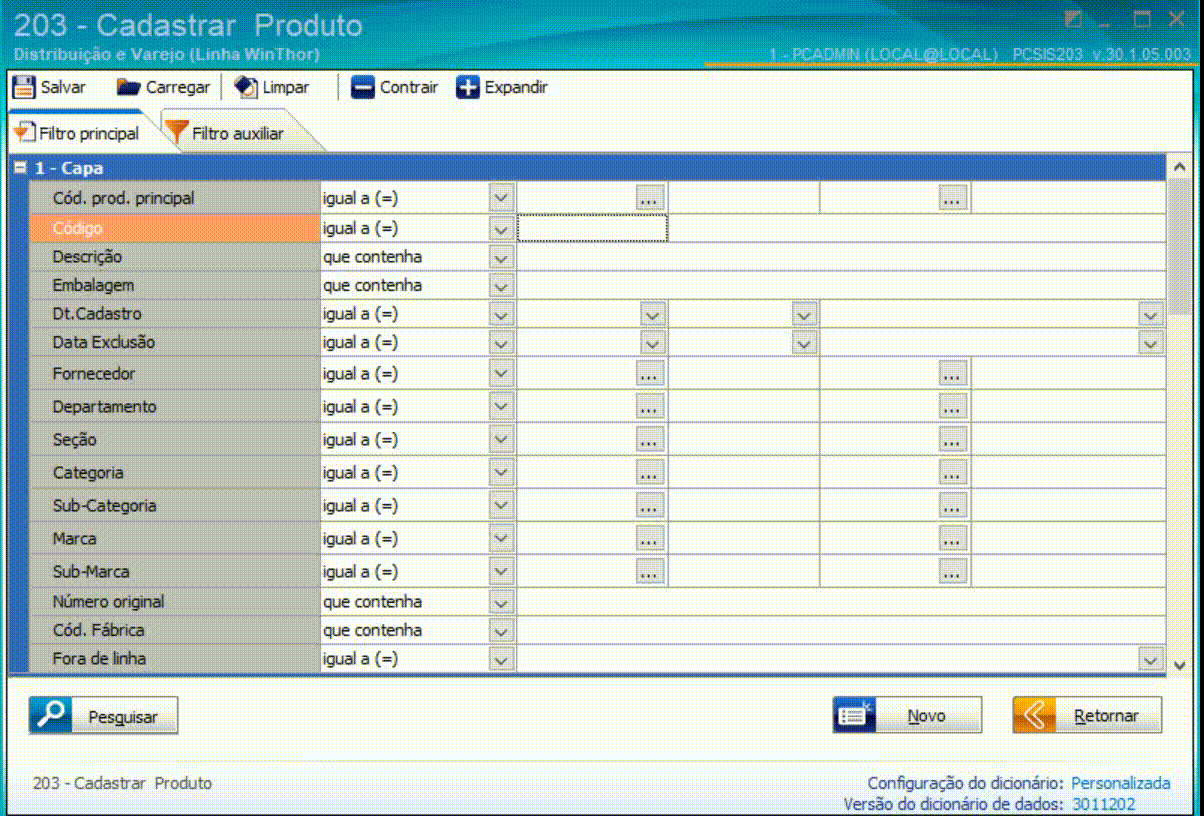
Task: Click the Pesquisar search button
Action: click(x=103, y=716)
